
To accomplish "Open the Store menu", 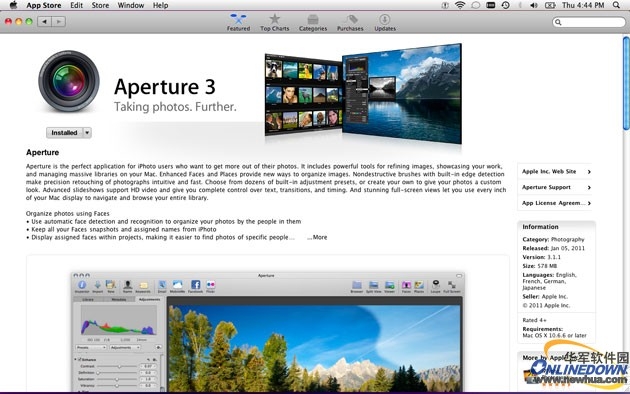I will coord(100,5).
